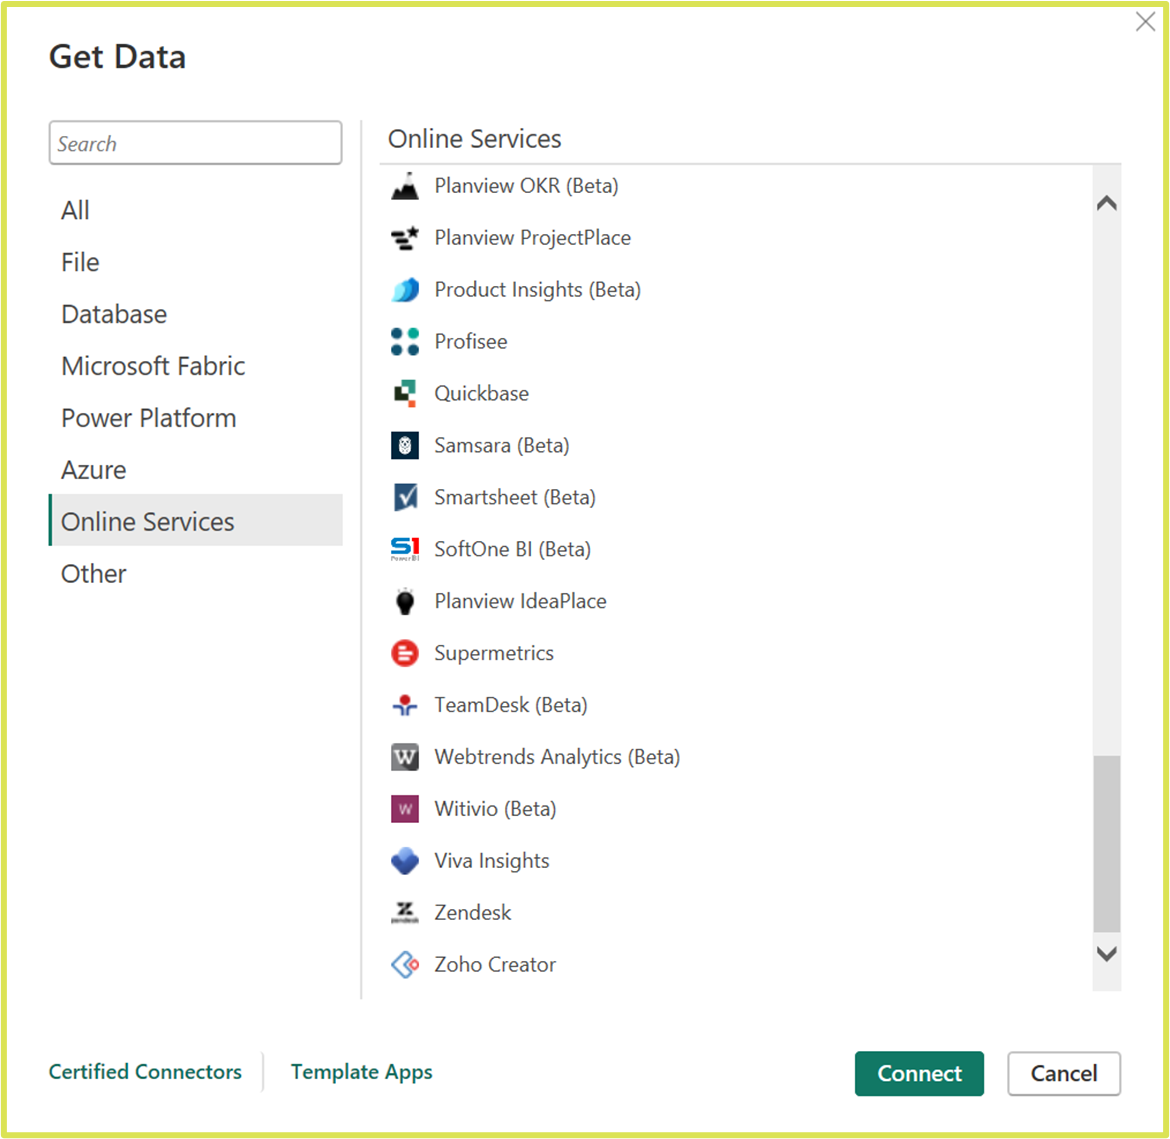Select the Smartsheet (Beta) text
Screen dimensions: 1170x1139
click(515, 497)
